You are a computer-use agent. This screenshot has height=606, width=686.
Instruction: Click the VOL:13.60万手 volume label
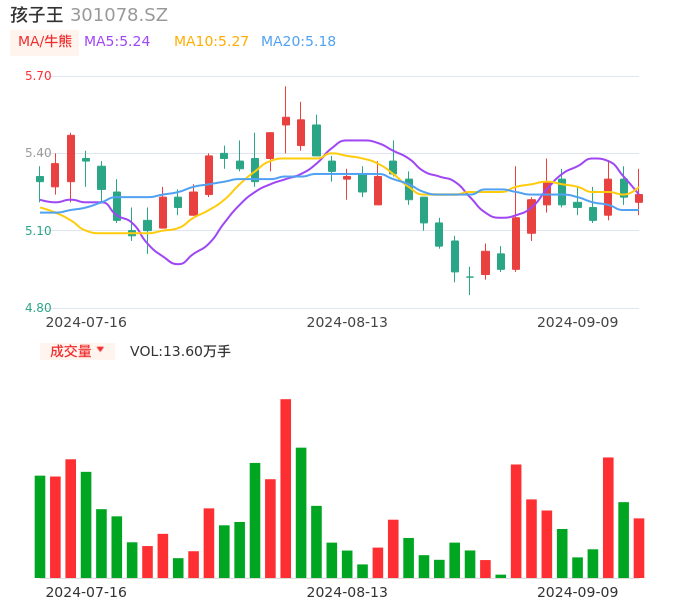click(x=180, y=351)
